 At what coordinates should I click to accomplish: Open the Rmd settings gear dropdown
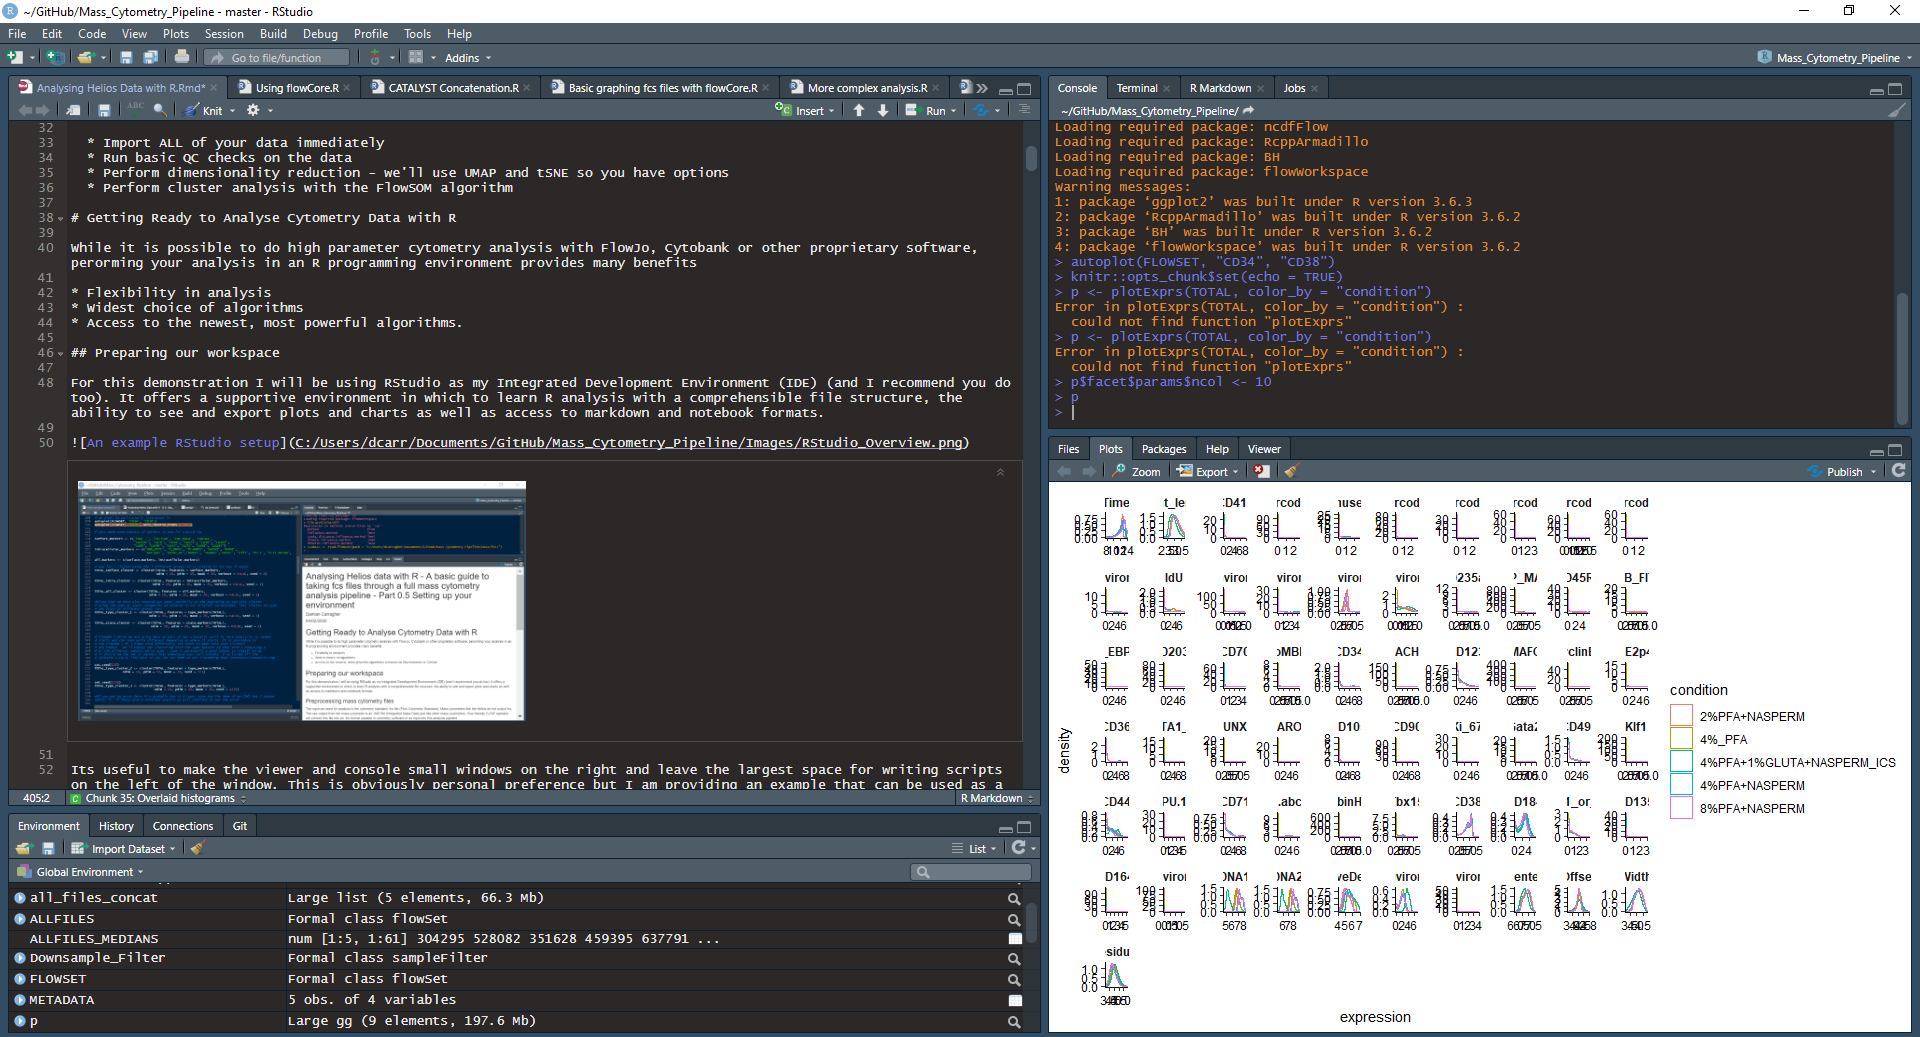[259, 110]
